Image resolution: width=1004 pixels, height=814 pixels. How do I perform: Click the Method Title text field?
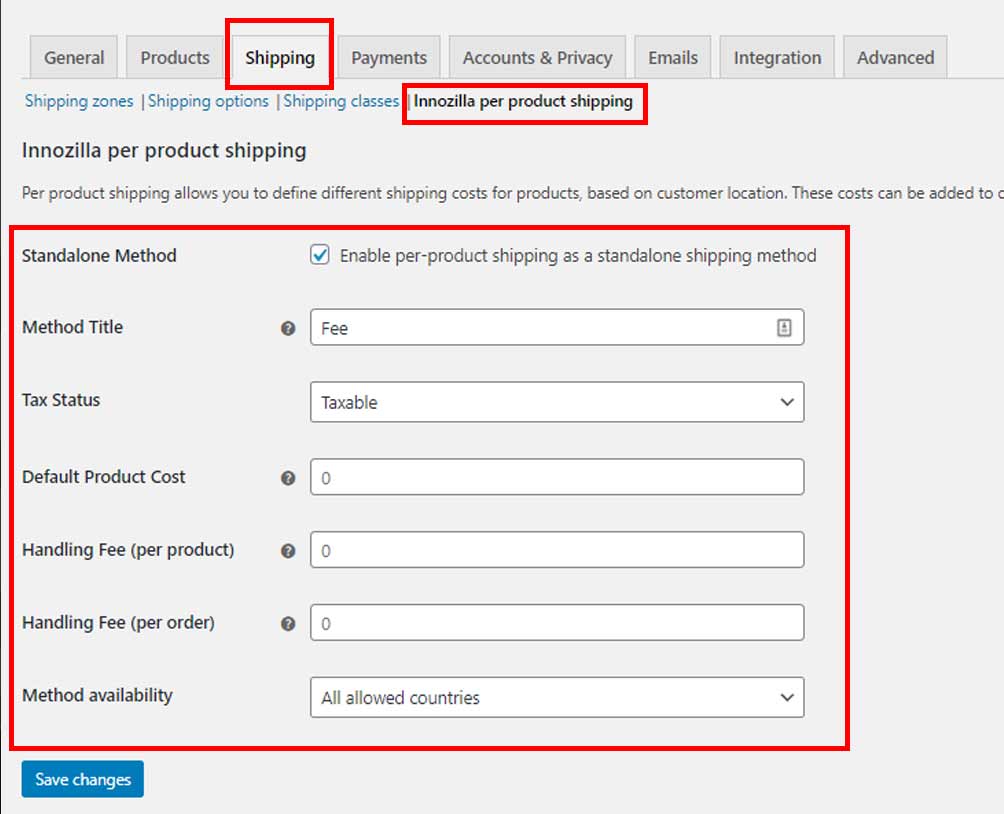click(557, 327)
